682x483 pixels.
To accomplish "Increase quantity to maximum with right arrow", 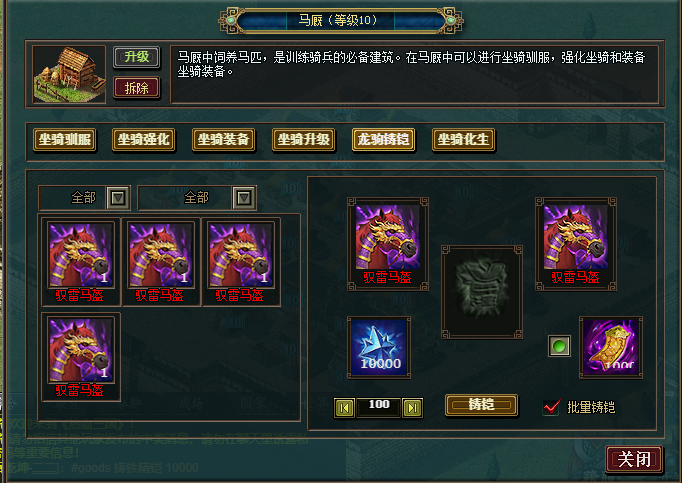I will point(412,408).
